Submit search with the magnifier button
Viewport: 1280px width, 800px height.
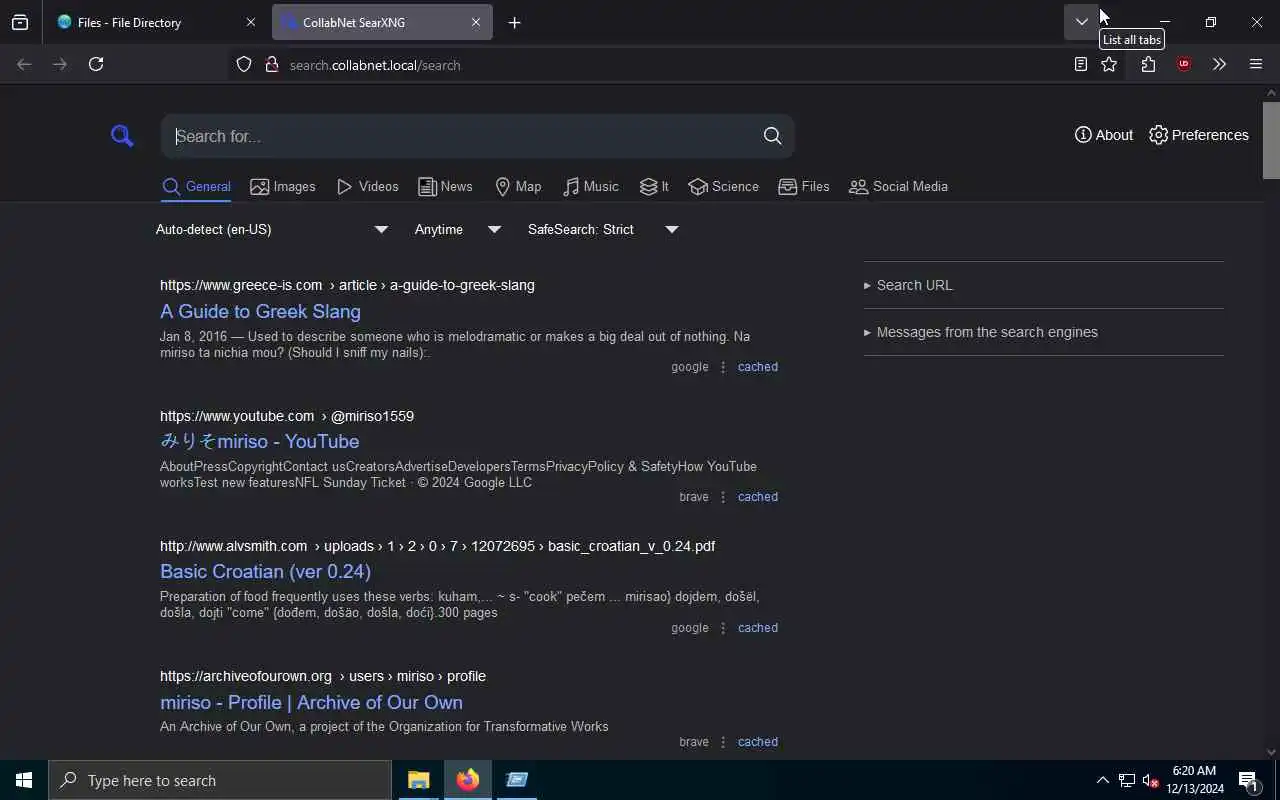772,136
